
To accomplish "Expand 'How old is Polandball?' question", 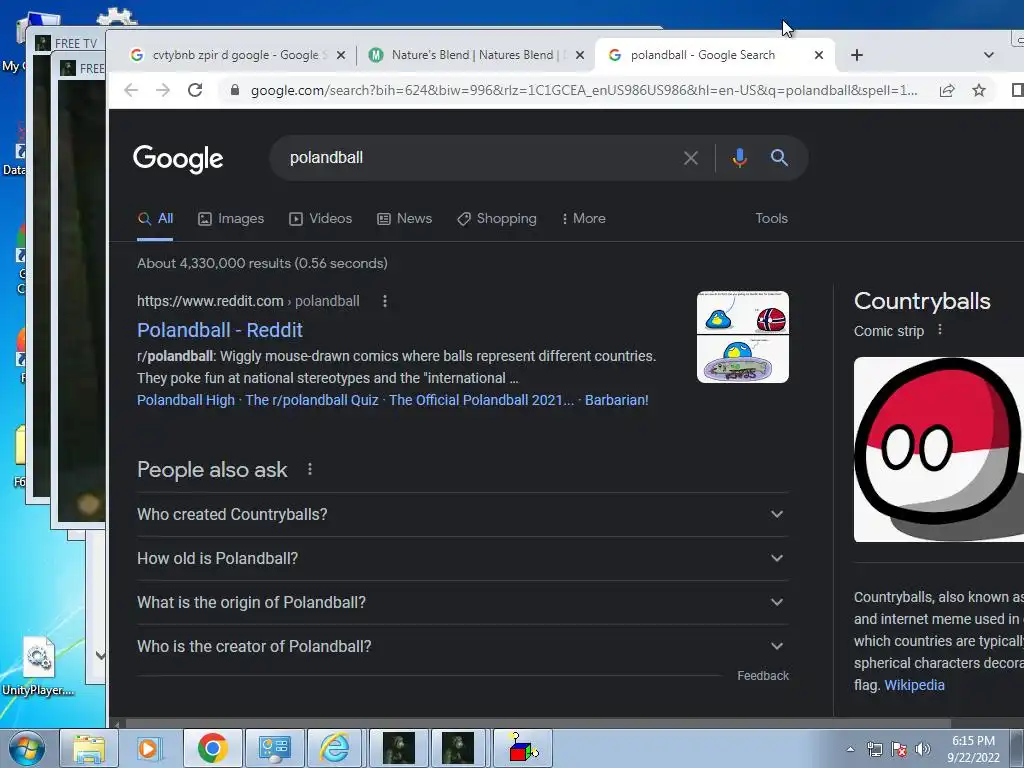I will [x=462, y=558].
